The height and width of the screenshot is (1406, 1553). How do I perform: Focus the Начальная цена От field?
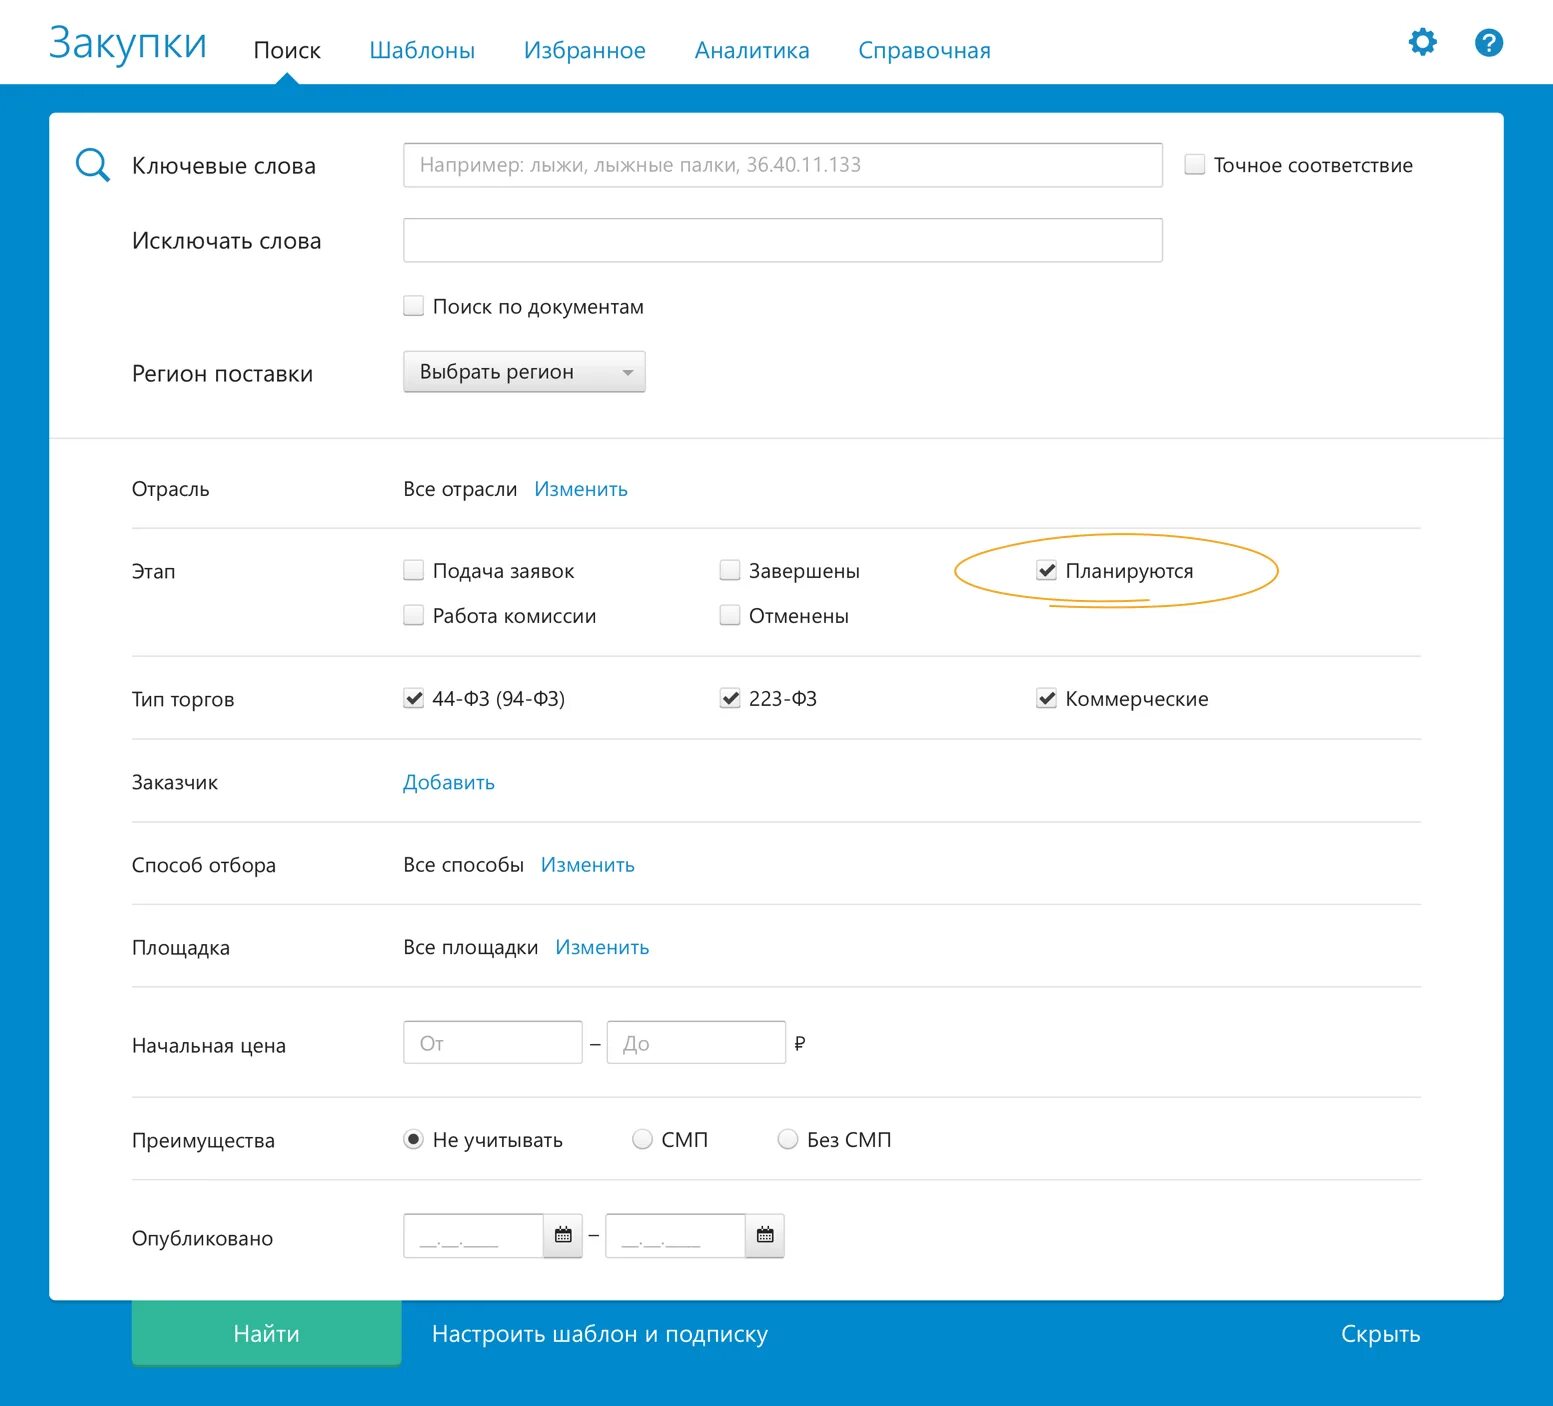493,1043
